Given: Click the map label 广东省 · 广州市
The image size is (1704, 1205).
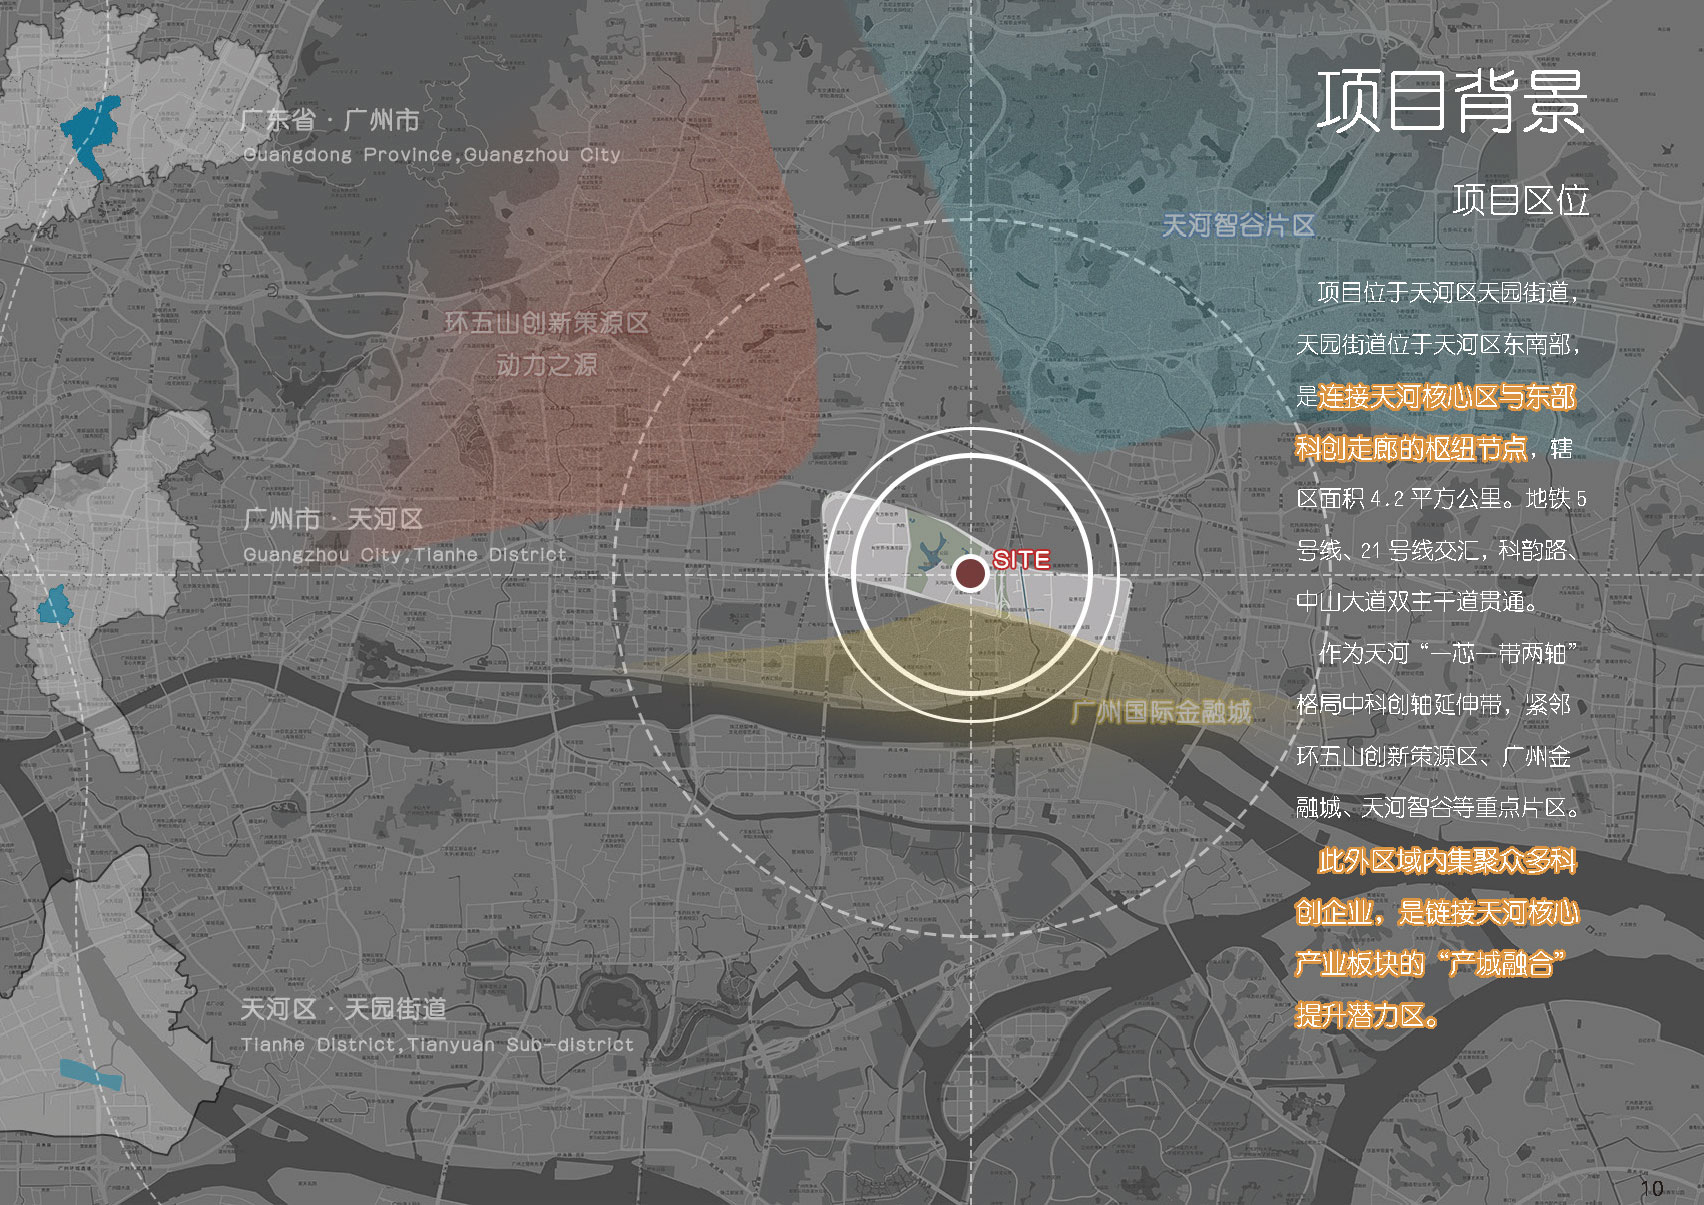Looking at the screenshot, I should [x=330, y=120].
